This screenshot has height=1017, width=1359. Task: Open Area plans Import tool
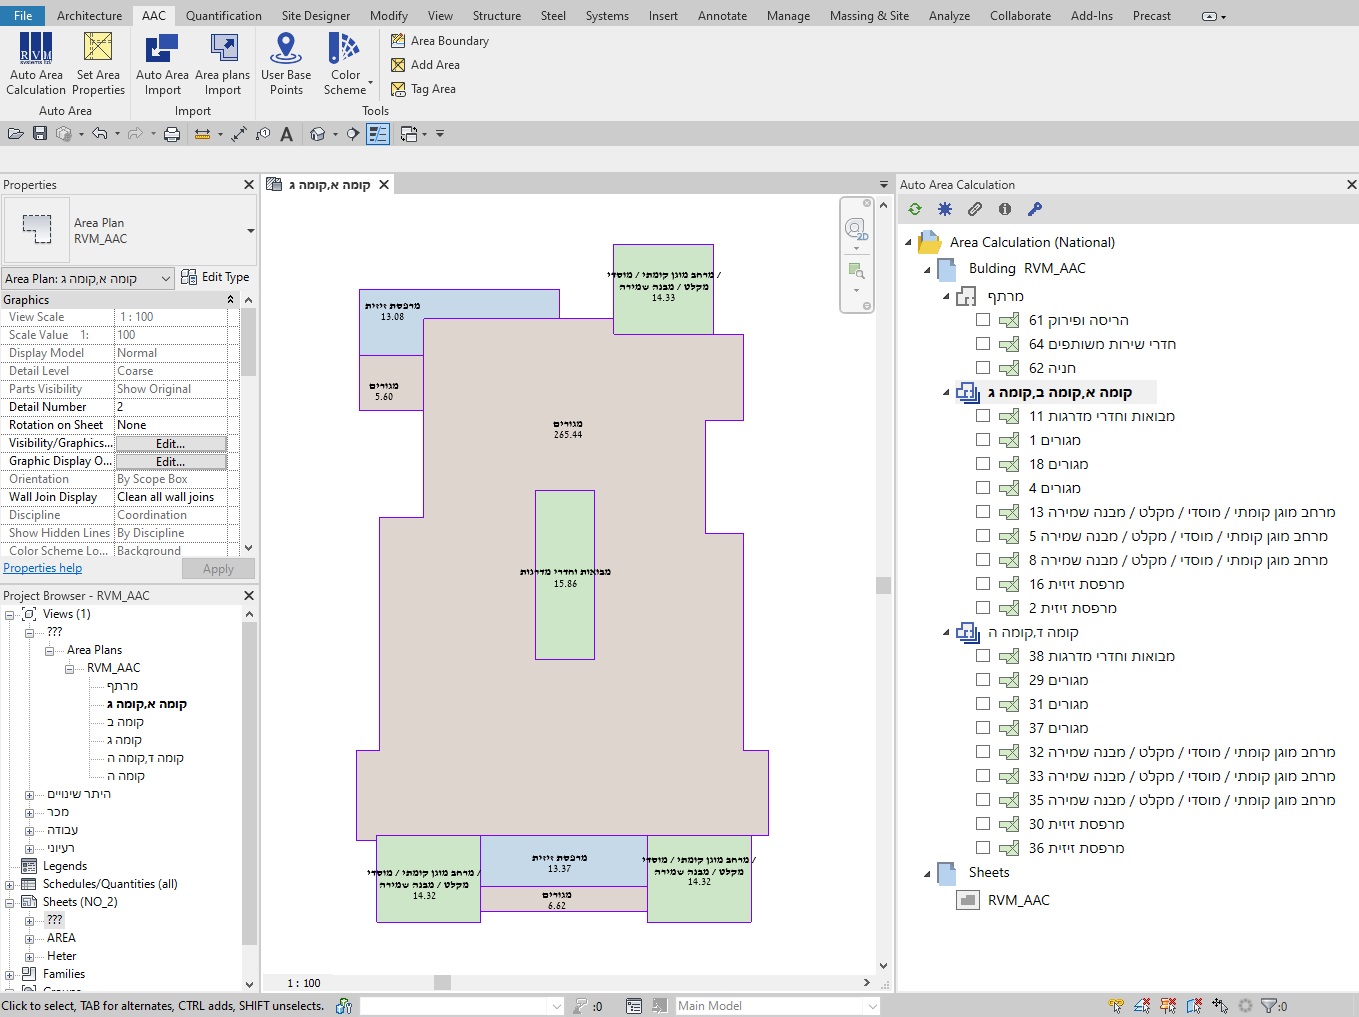point(223,64)
